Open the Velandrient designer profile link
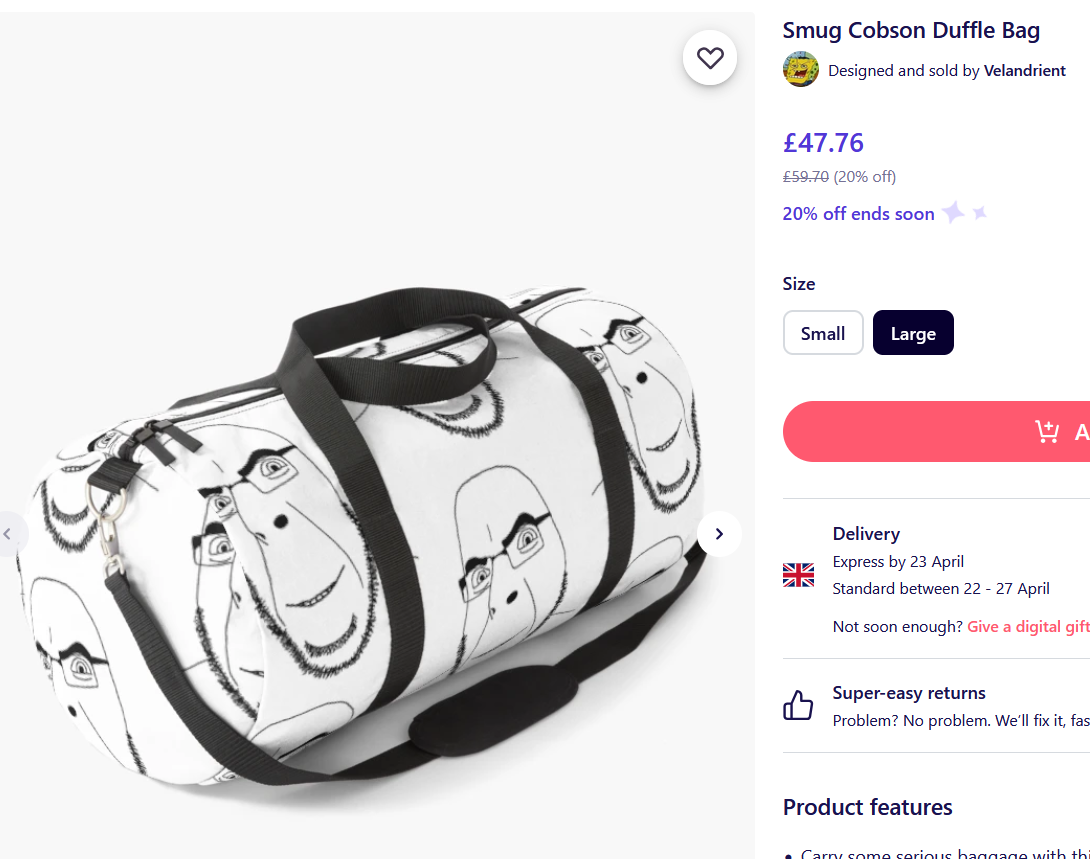1090x859 pixels. pyautogui.click(x=1024, y=71)
